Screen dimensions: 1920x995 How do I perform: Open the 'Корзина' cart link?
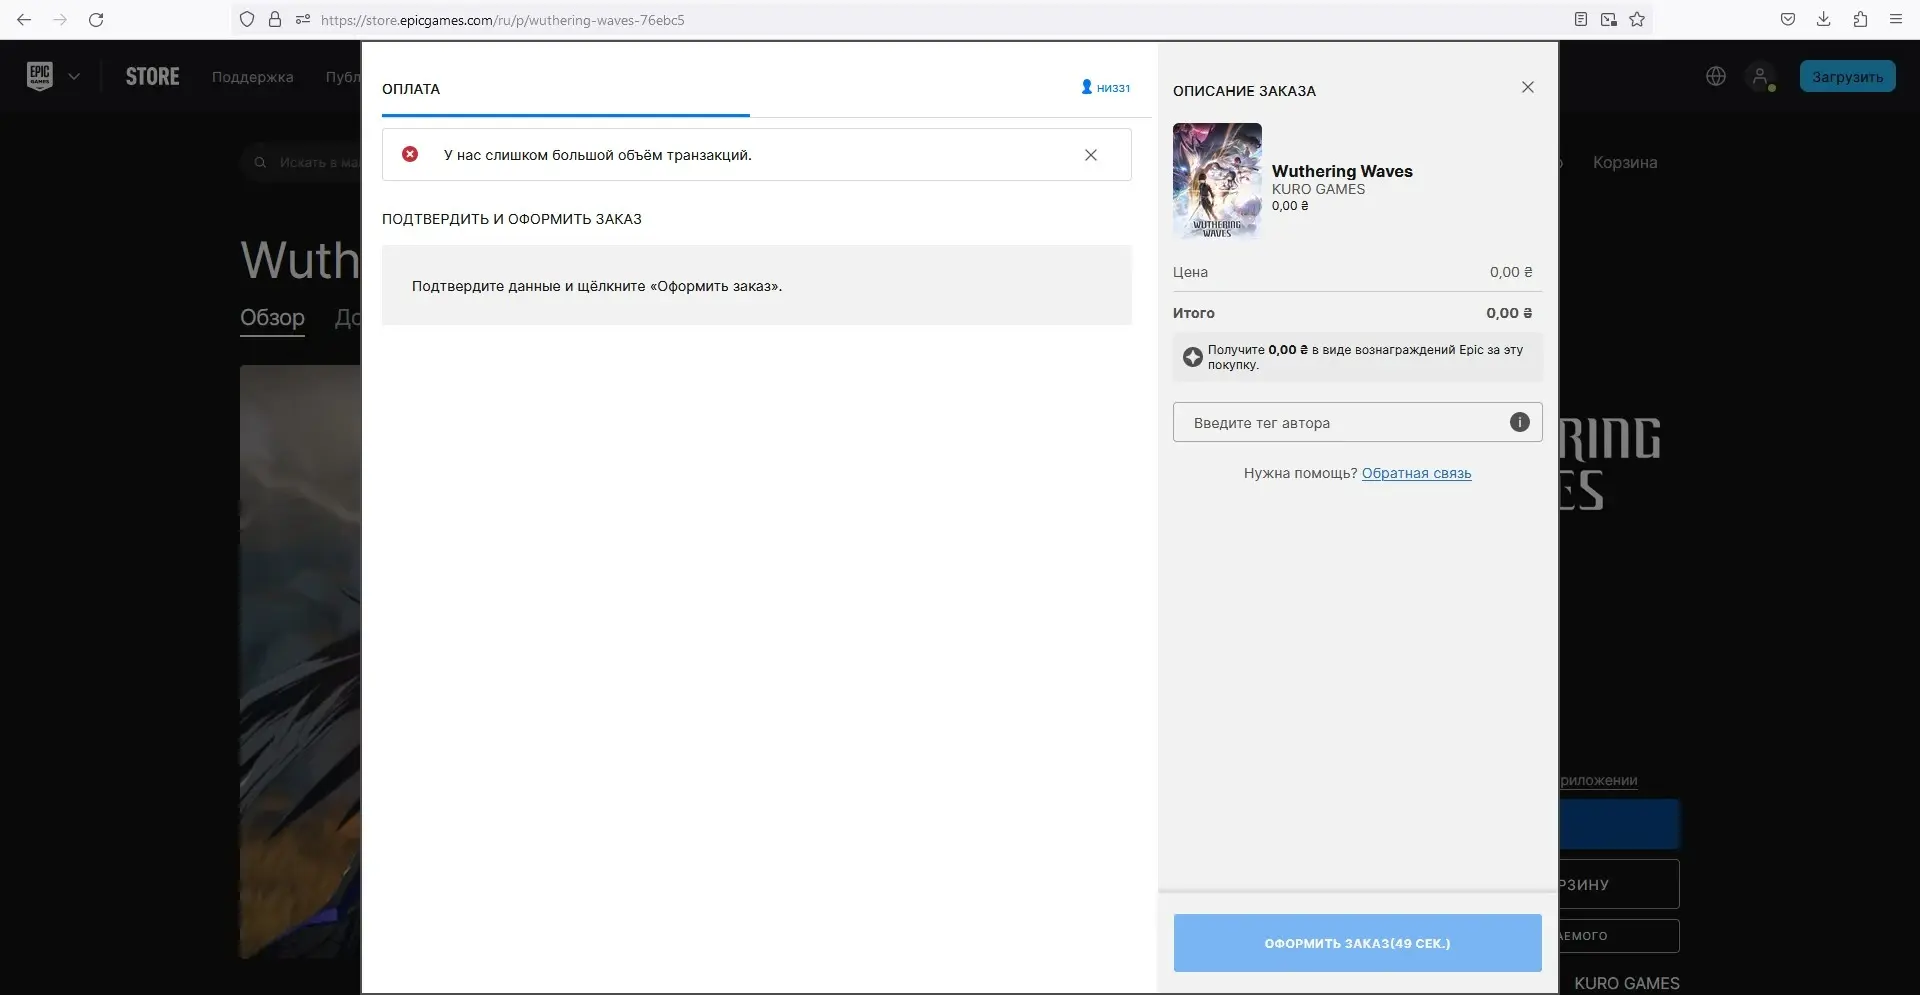coord(1625,162)
